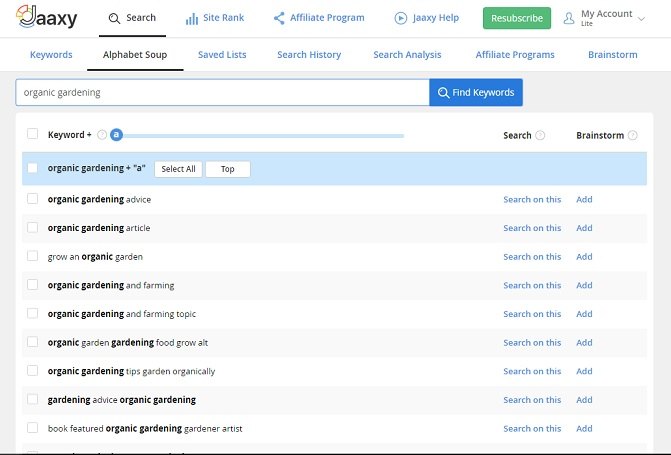Click Search on this for tips garden organically row

point(532,372)
